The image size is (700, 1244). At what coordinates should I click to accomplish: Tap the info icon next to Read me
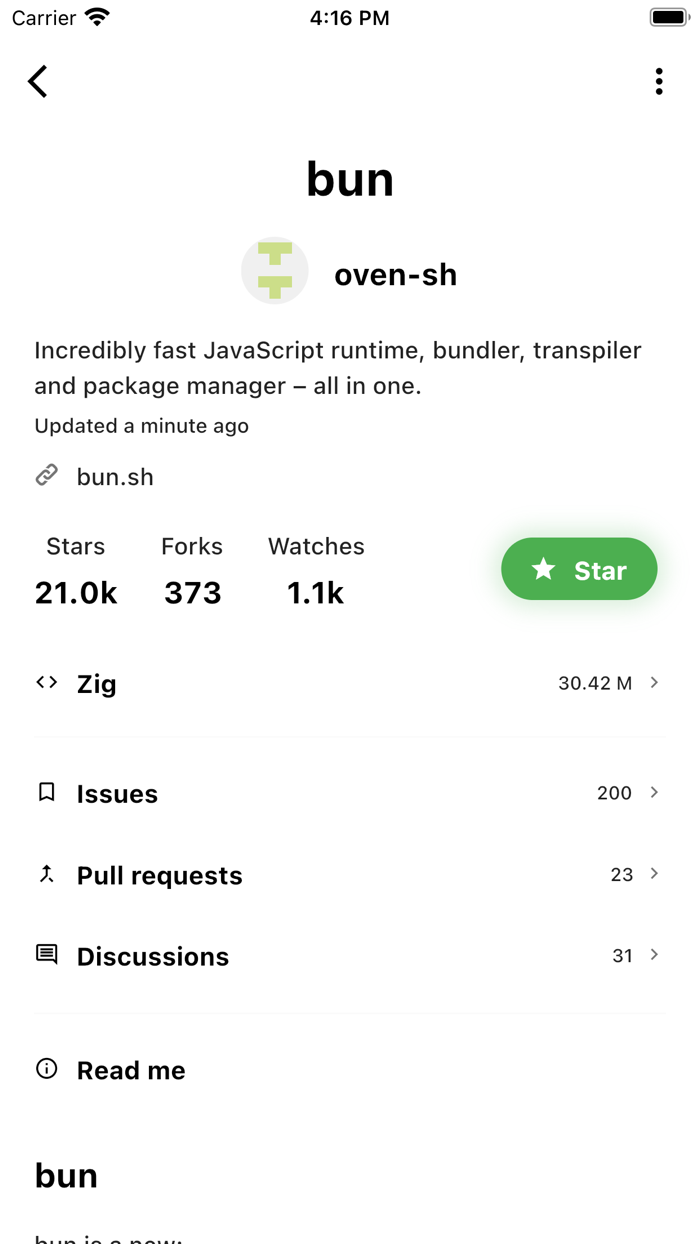pyautogui.click(x=46, y=1068)
